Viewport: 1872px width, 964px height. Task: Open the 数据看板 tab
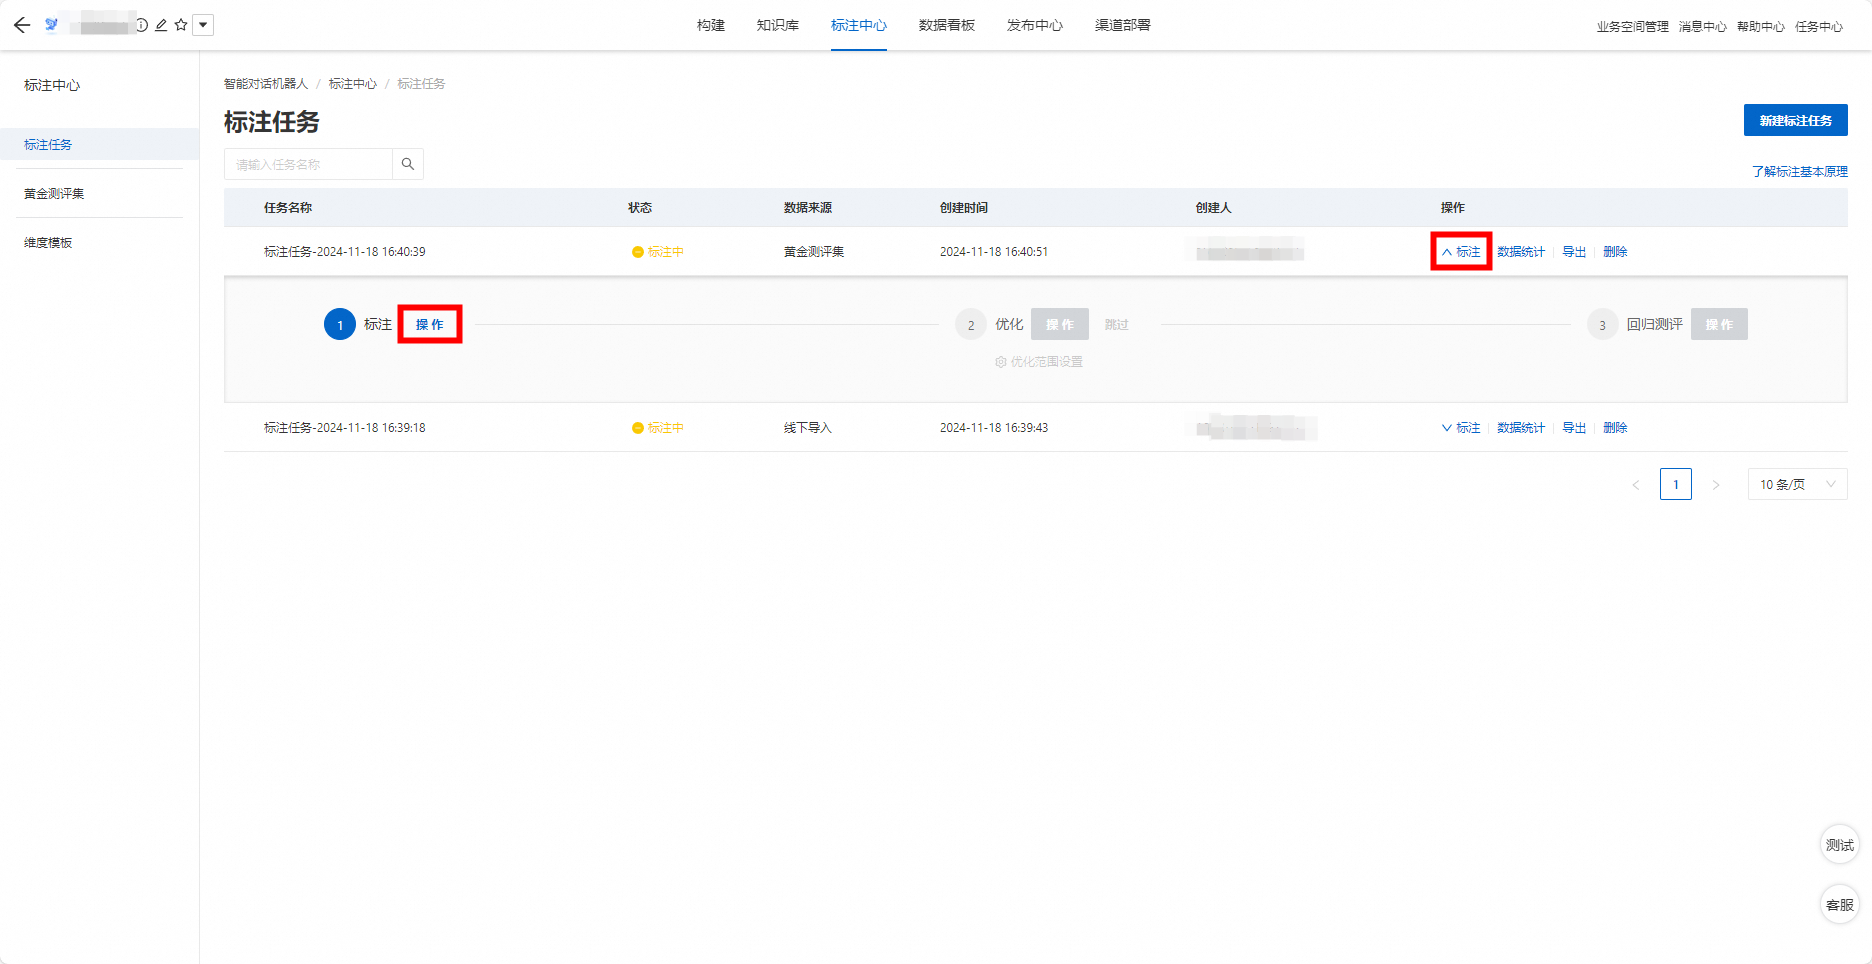coord(947,25)
